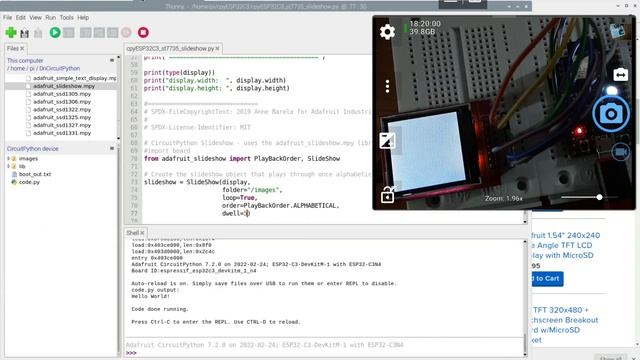Take photo with camera shutter button
Screen dimensions: 640x360
click(611, 114)
